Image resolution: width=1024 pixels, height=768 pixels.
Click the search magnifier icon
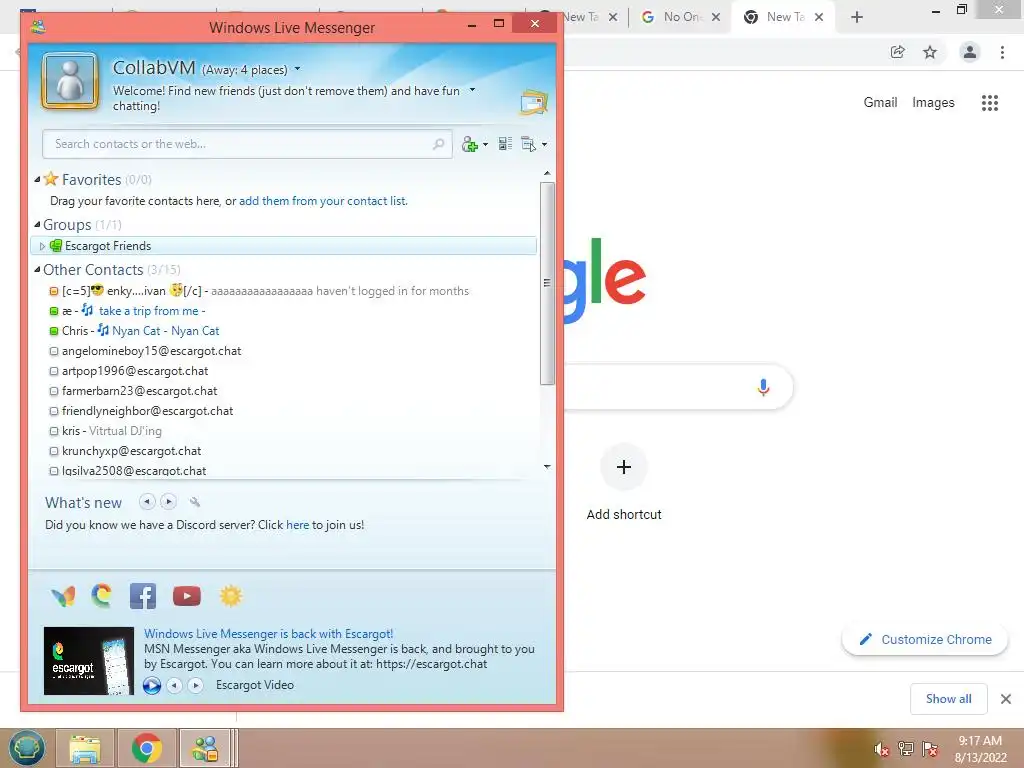tap(438, 144)
